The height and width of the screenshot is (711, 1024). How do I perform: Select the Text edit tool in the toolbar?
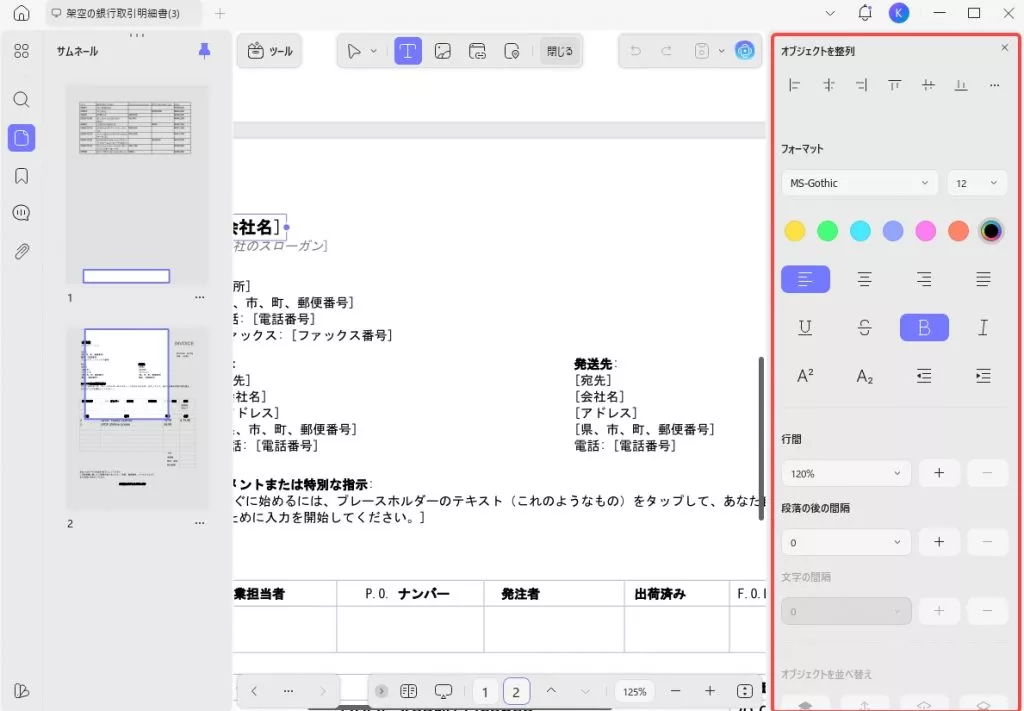coord(408,50)
